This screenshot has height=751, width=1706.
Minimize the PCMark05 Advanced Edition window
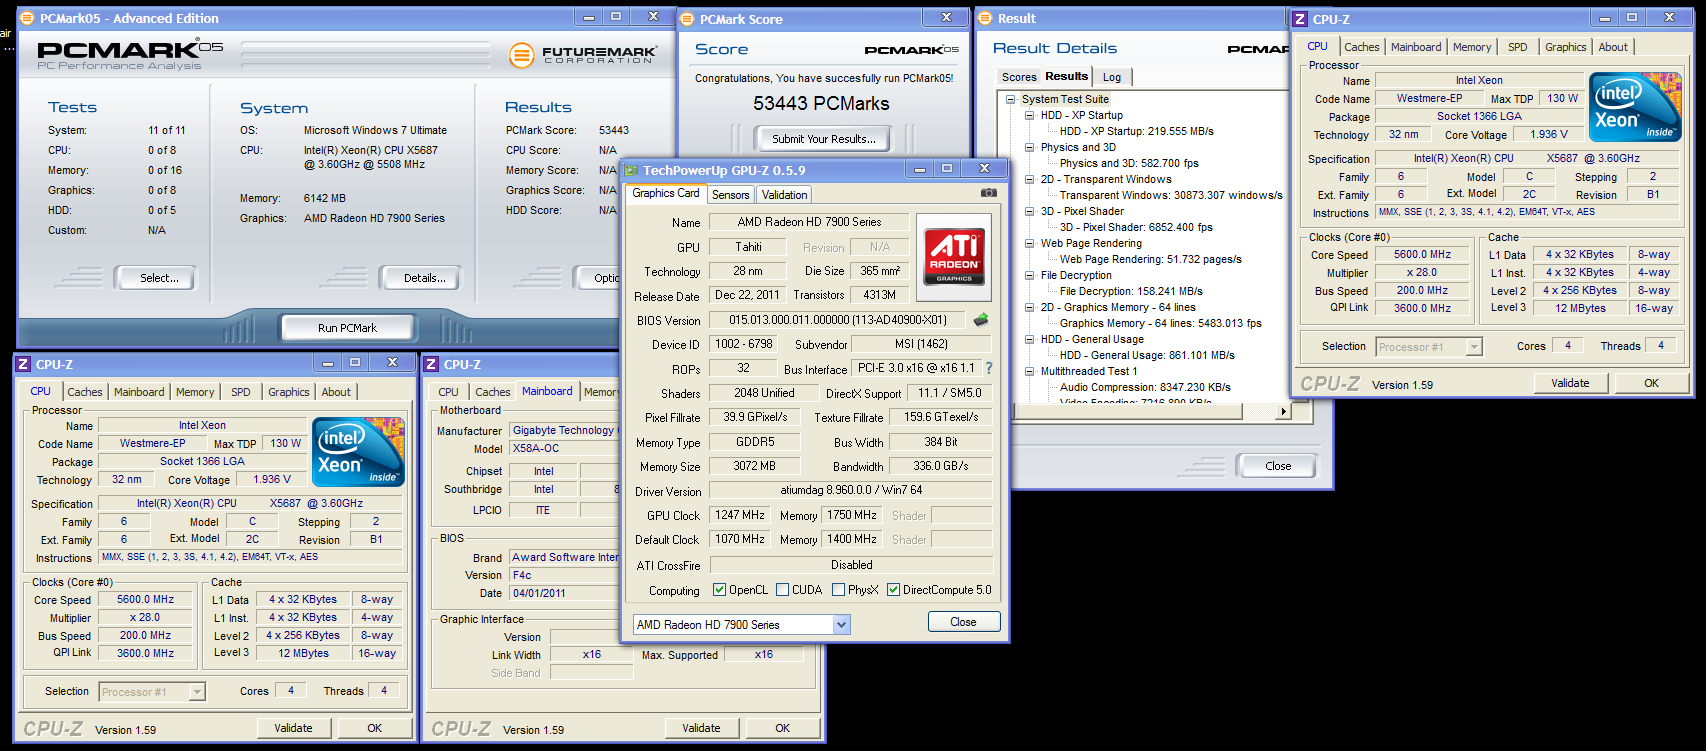coord(589,17)
